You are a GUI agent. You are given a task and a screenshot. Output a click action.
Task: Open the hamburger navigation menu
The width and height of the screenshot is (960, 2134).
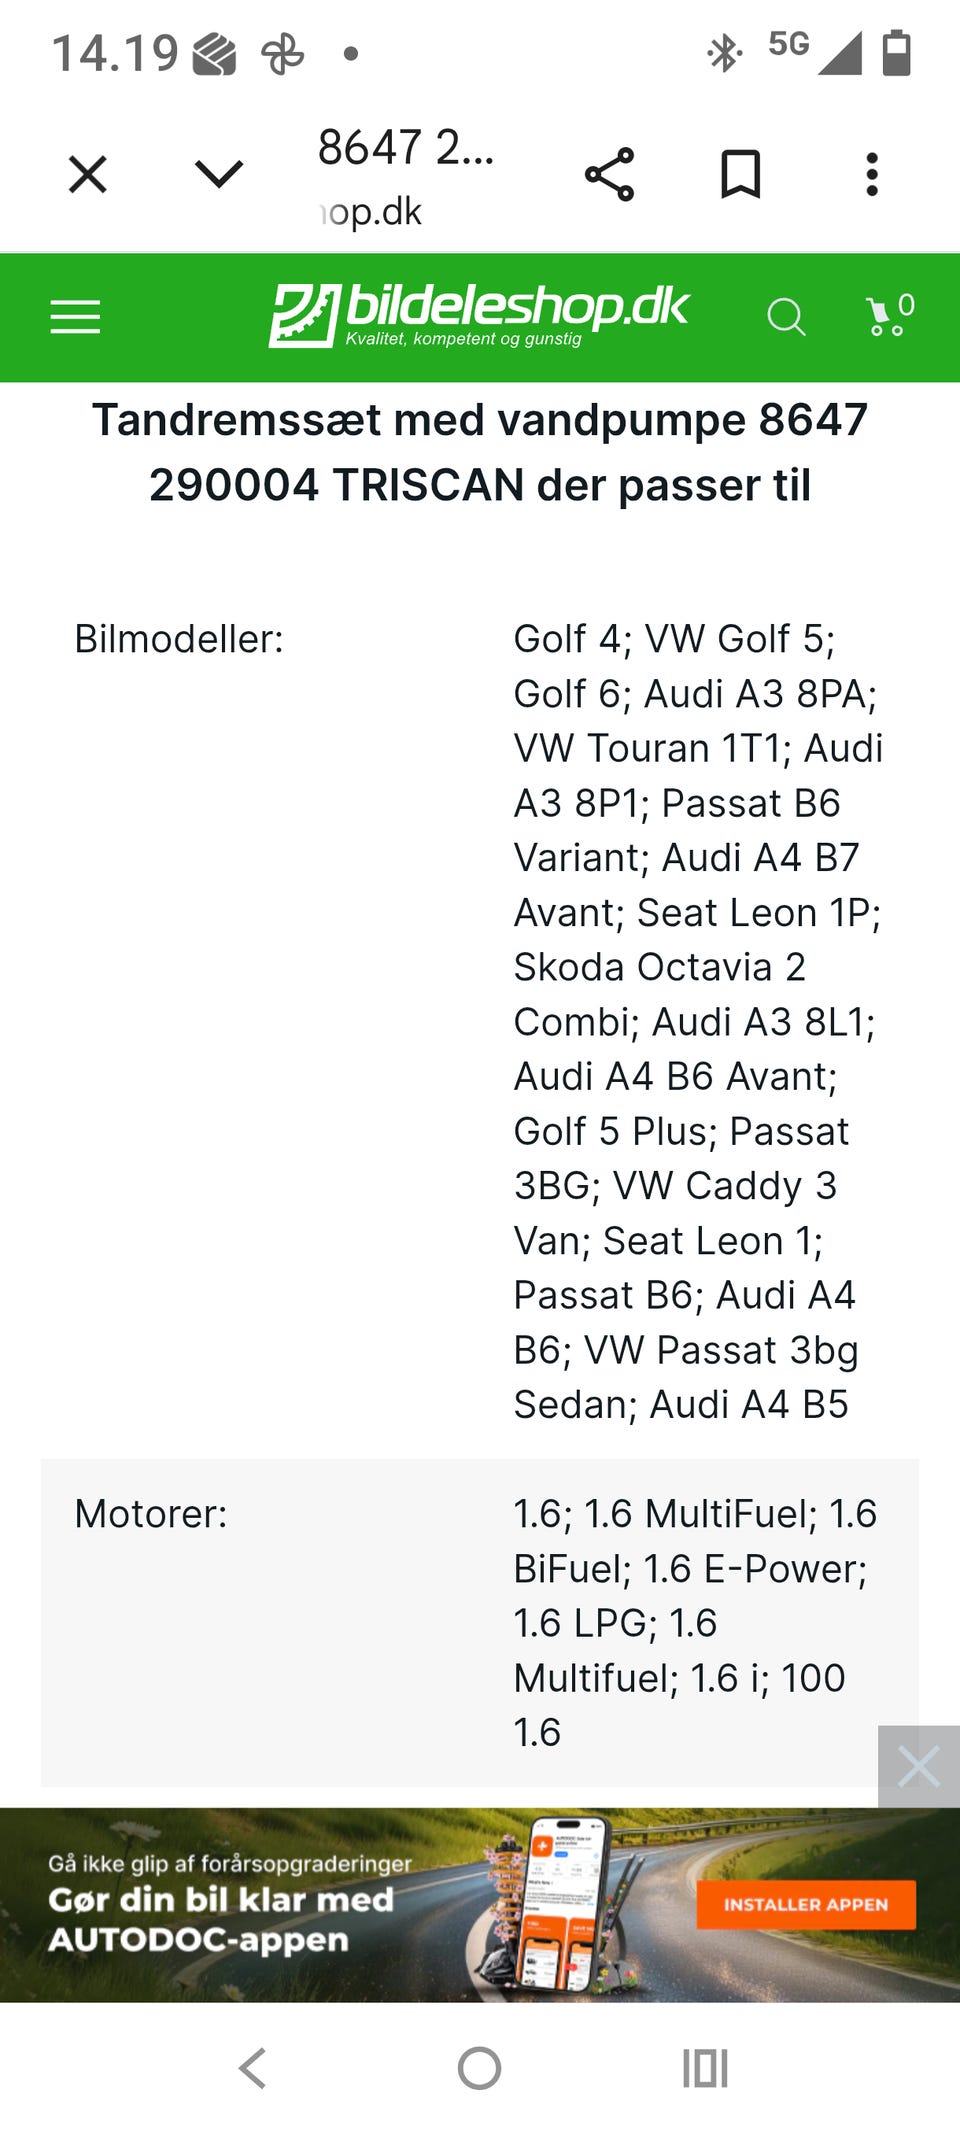coord(73,318)
